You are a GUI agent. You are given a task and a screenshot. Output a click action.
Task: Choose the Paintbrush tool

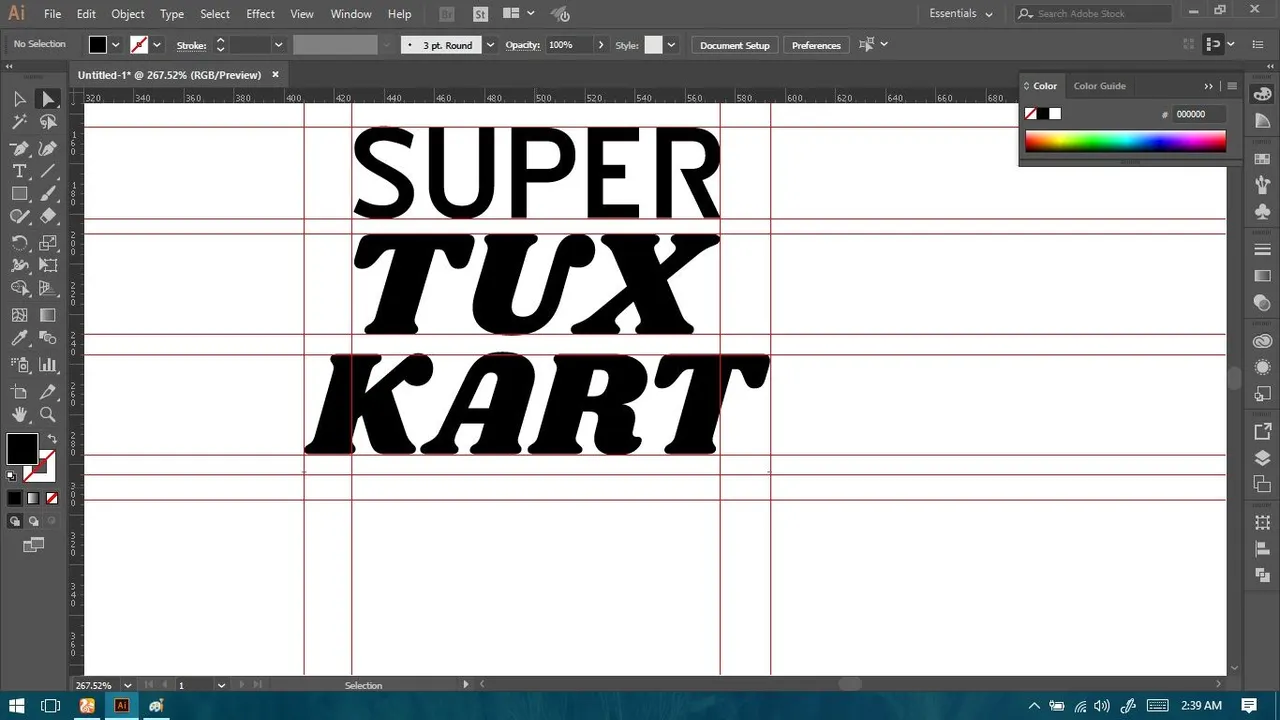click(x=48, y=194)
